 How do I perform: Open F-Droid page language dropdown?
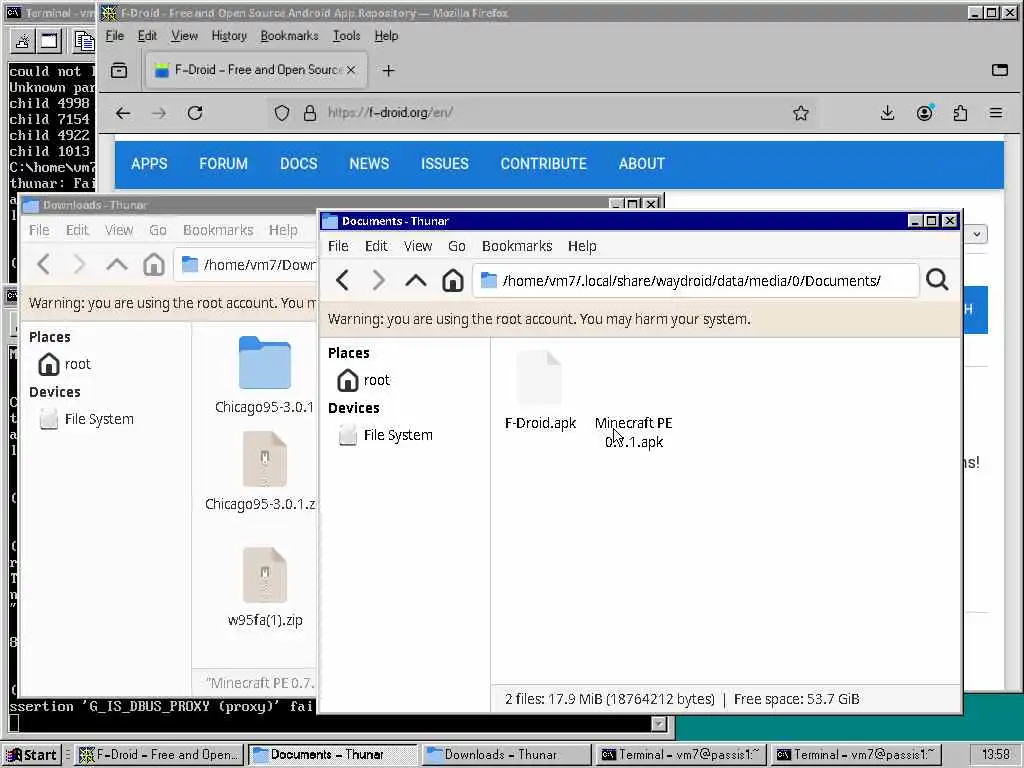[976, 234]
